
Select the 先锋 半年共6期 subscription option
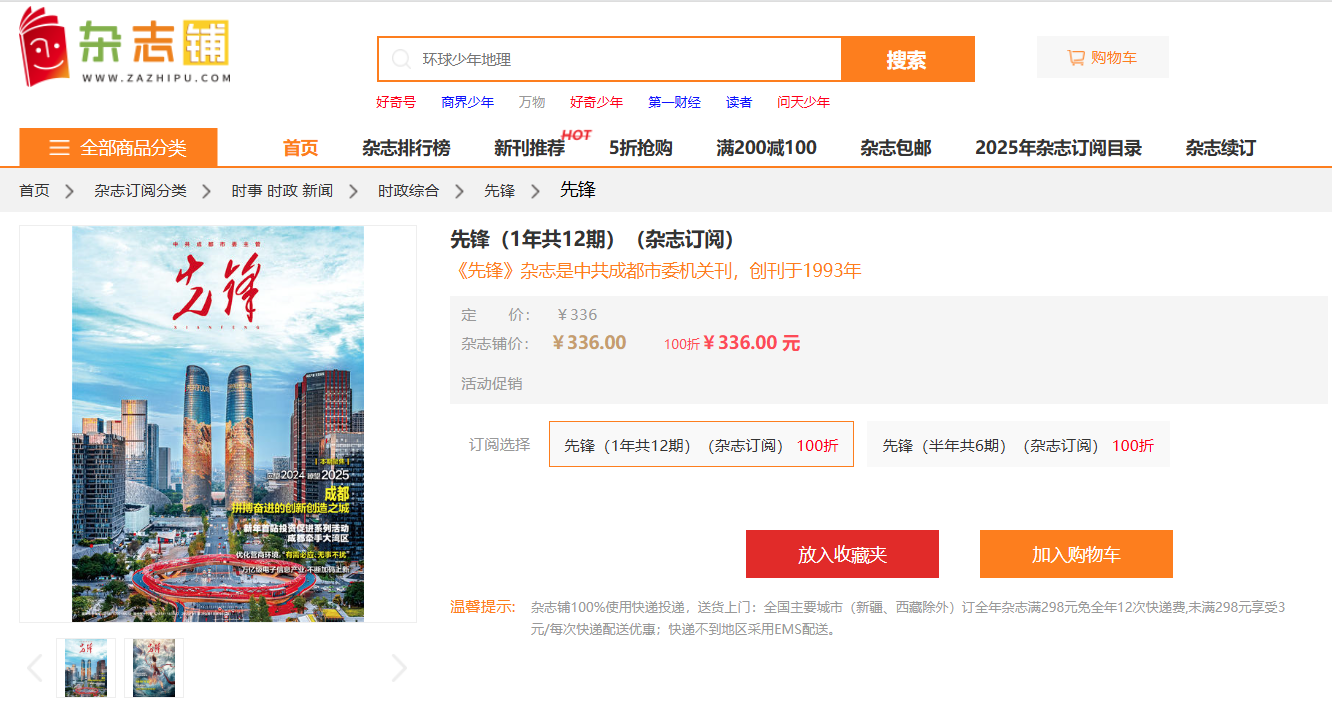[x=1018, y=444]
